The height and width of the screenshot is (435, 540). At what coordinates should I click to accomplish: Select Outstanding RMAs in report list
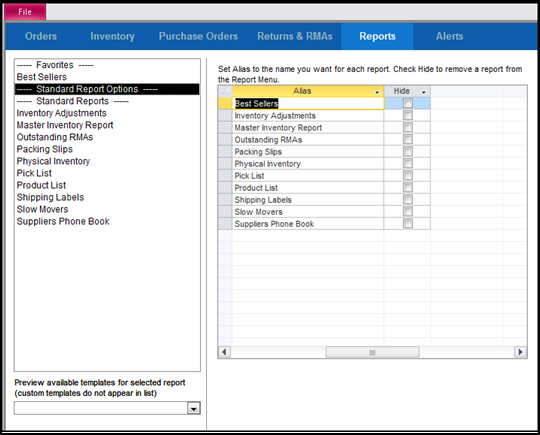(x=55, y=137)
